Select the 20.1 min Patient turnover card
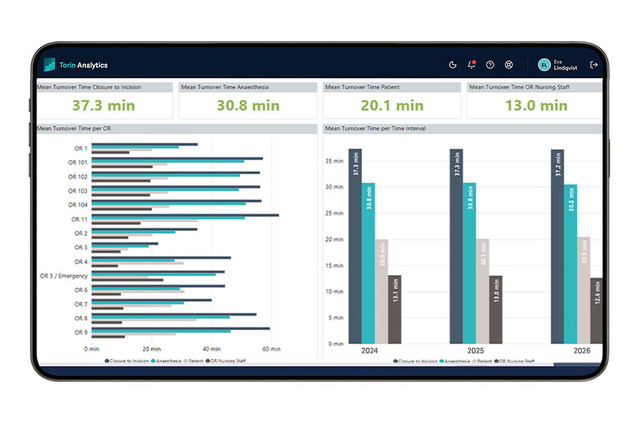 click(x=392, y=101)
